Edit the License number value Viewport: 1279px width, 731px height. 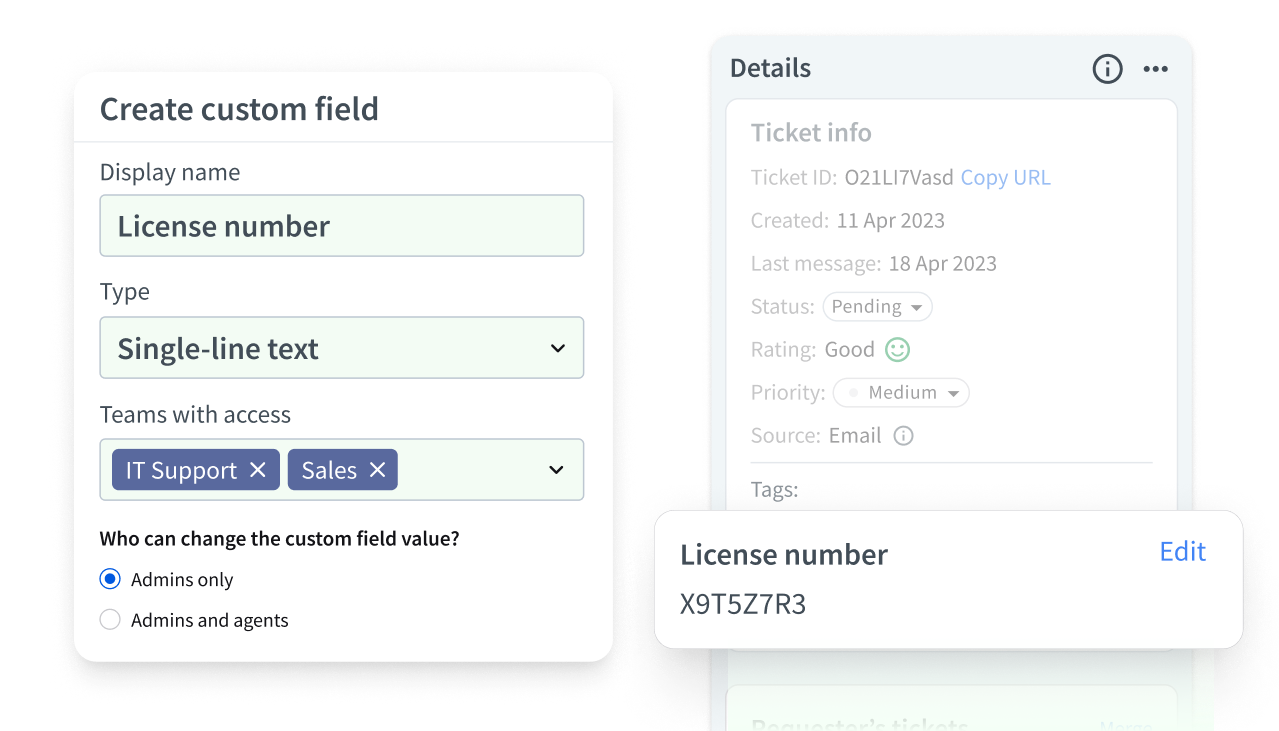[1182, 551]
